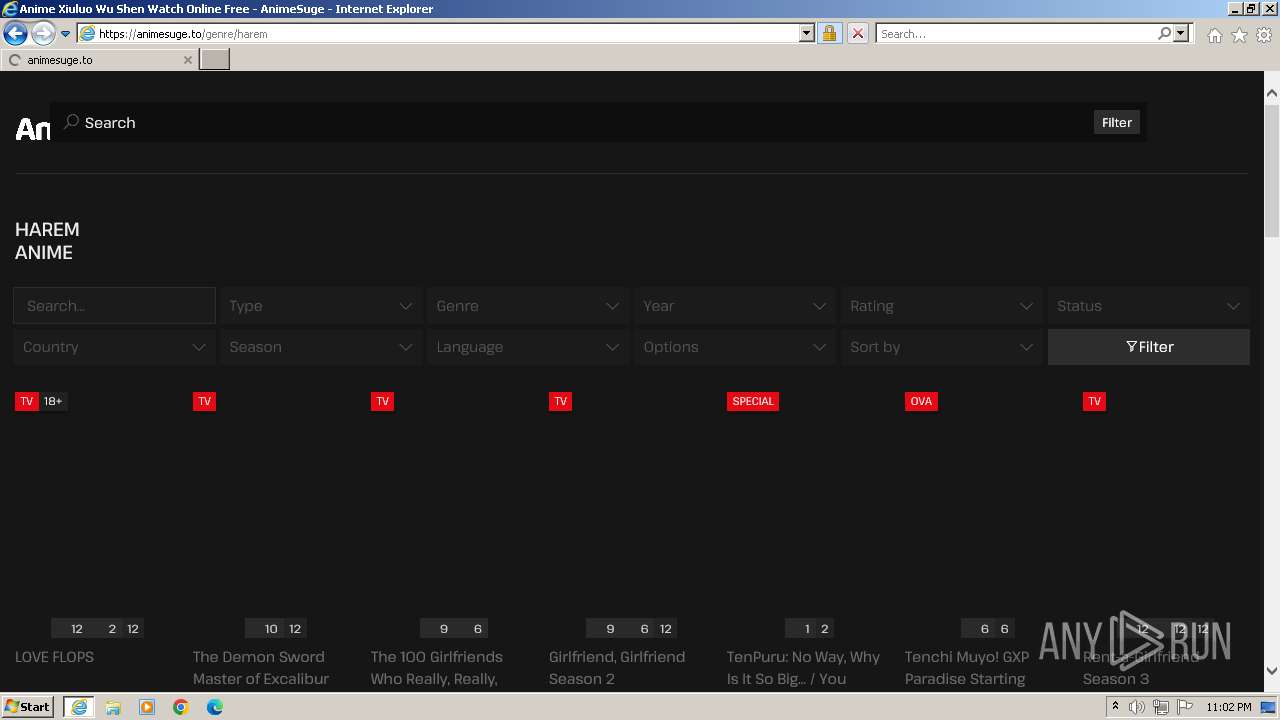This screenshot has height=720, width=1280.
Task: Click scrollbar up arrow
Action: [x=1272, y=94]
